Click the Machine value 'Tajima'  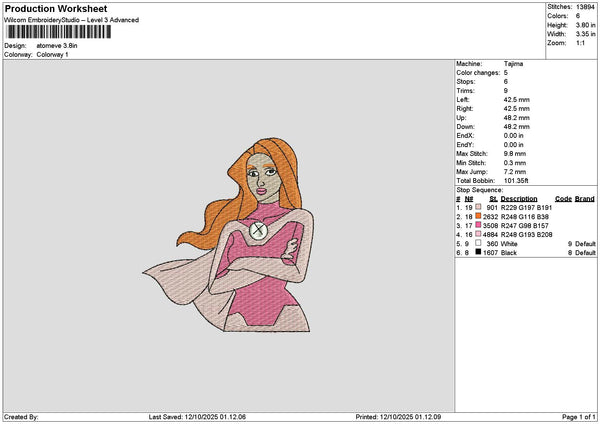click(x=513, y=64)
